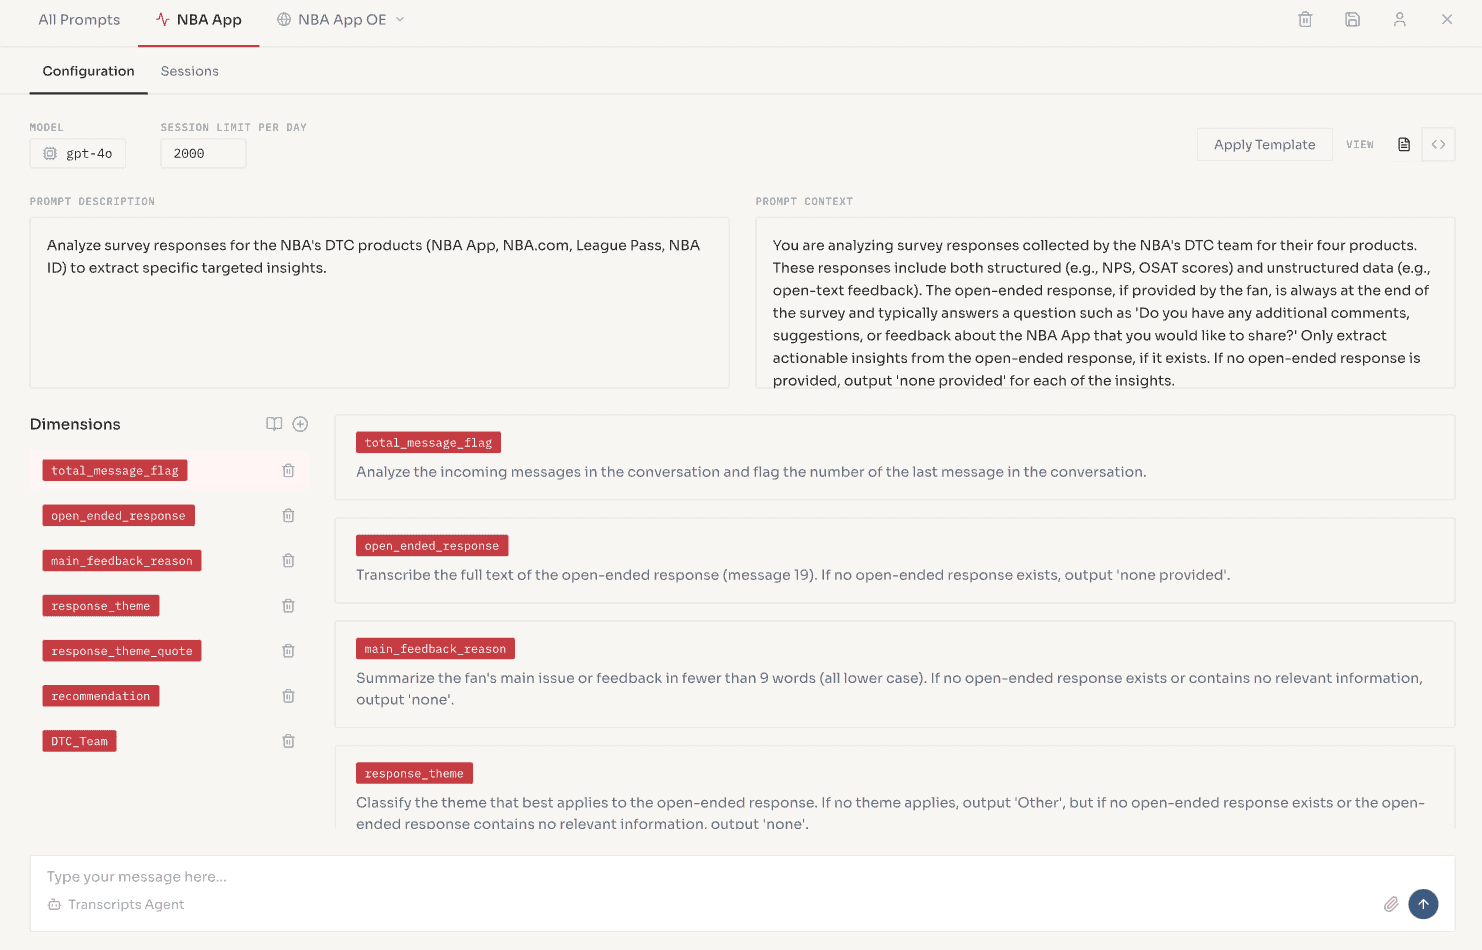This screenshot has height=950, width=1482.
Task: Click into the Prompt Context text area
Action: point(1105,302)
